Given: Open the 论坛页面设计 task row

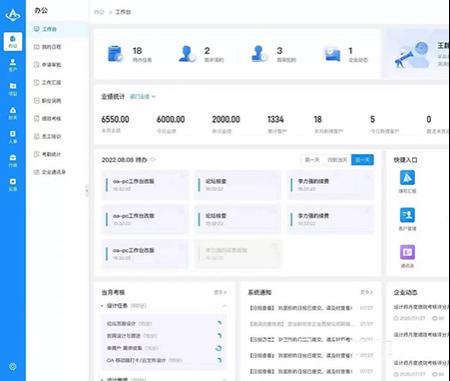Looking at the screenshot, I should point(165,323).
